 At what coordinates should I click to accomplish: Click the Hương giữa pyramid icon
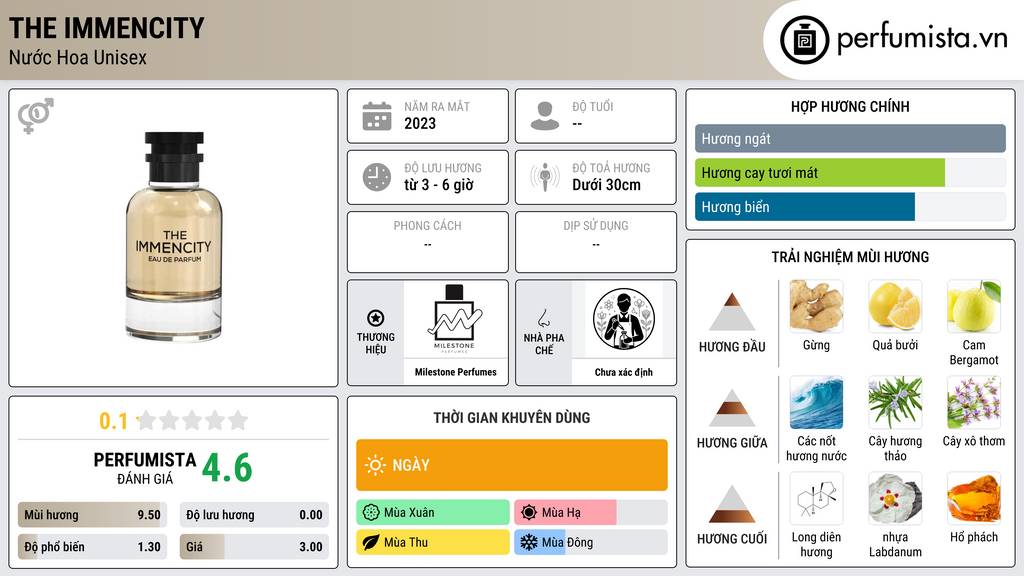click(732, 408)
